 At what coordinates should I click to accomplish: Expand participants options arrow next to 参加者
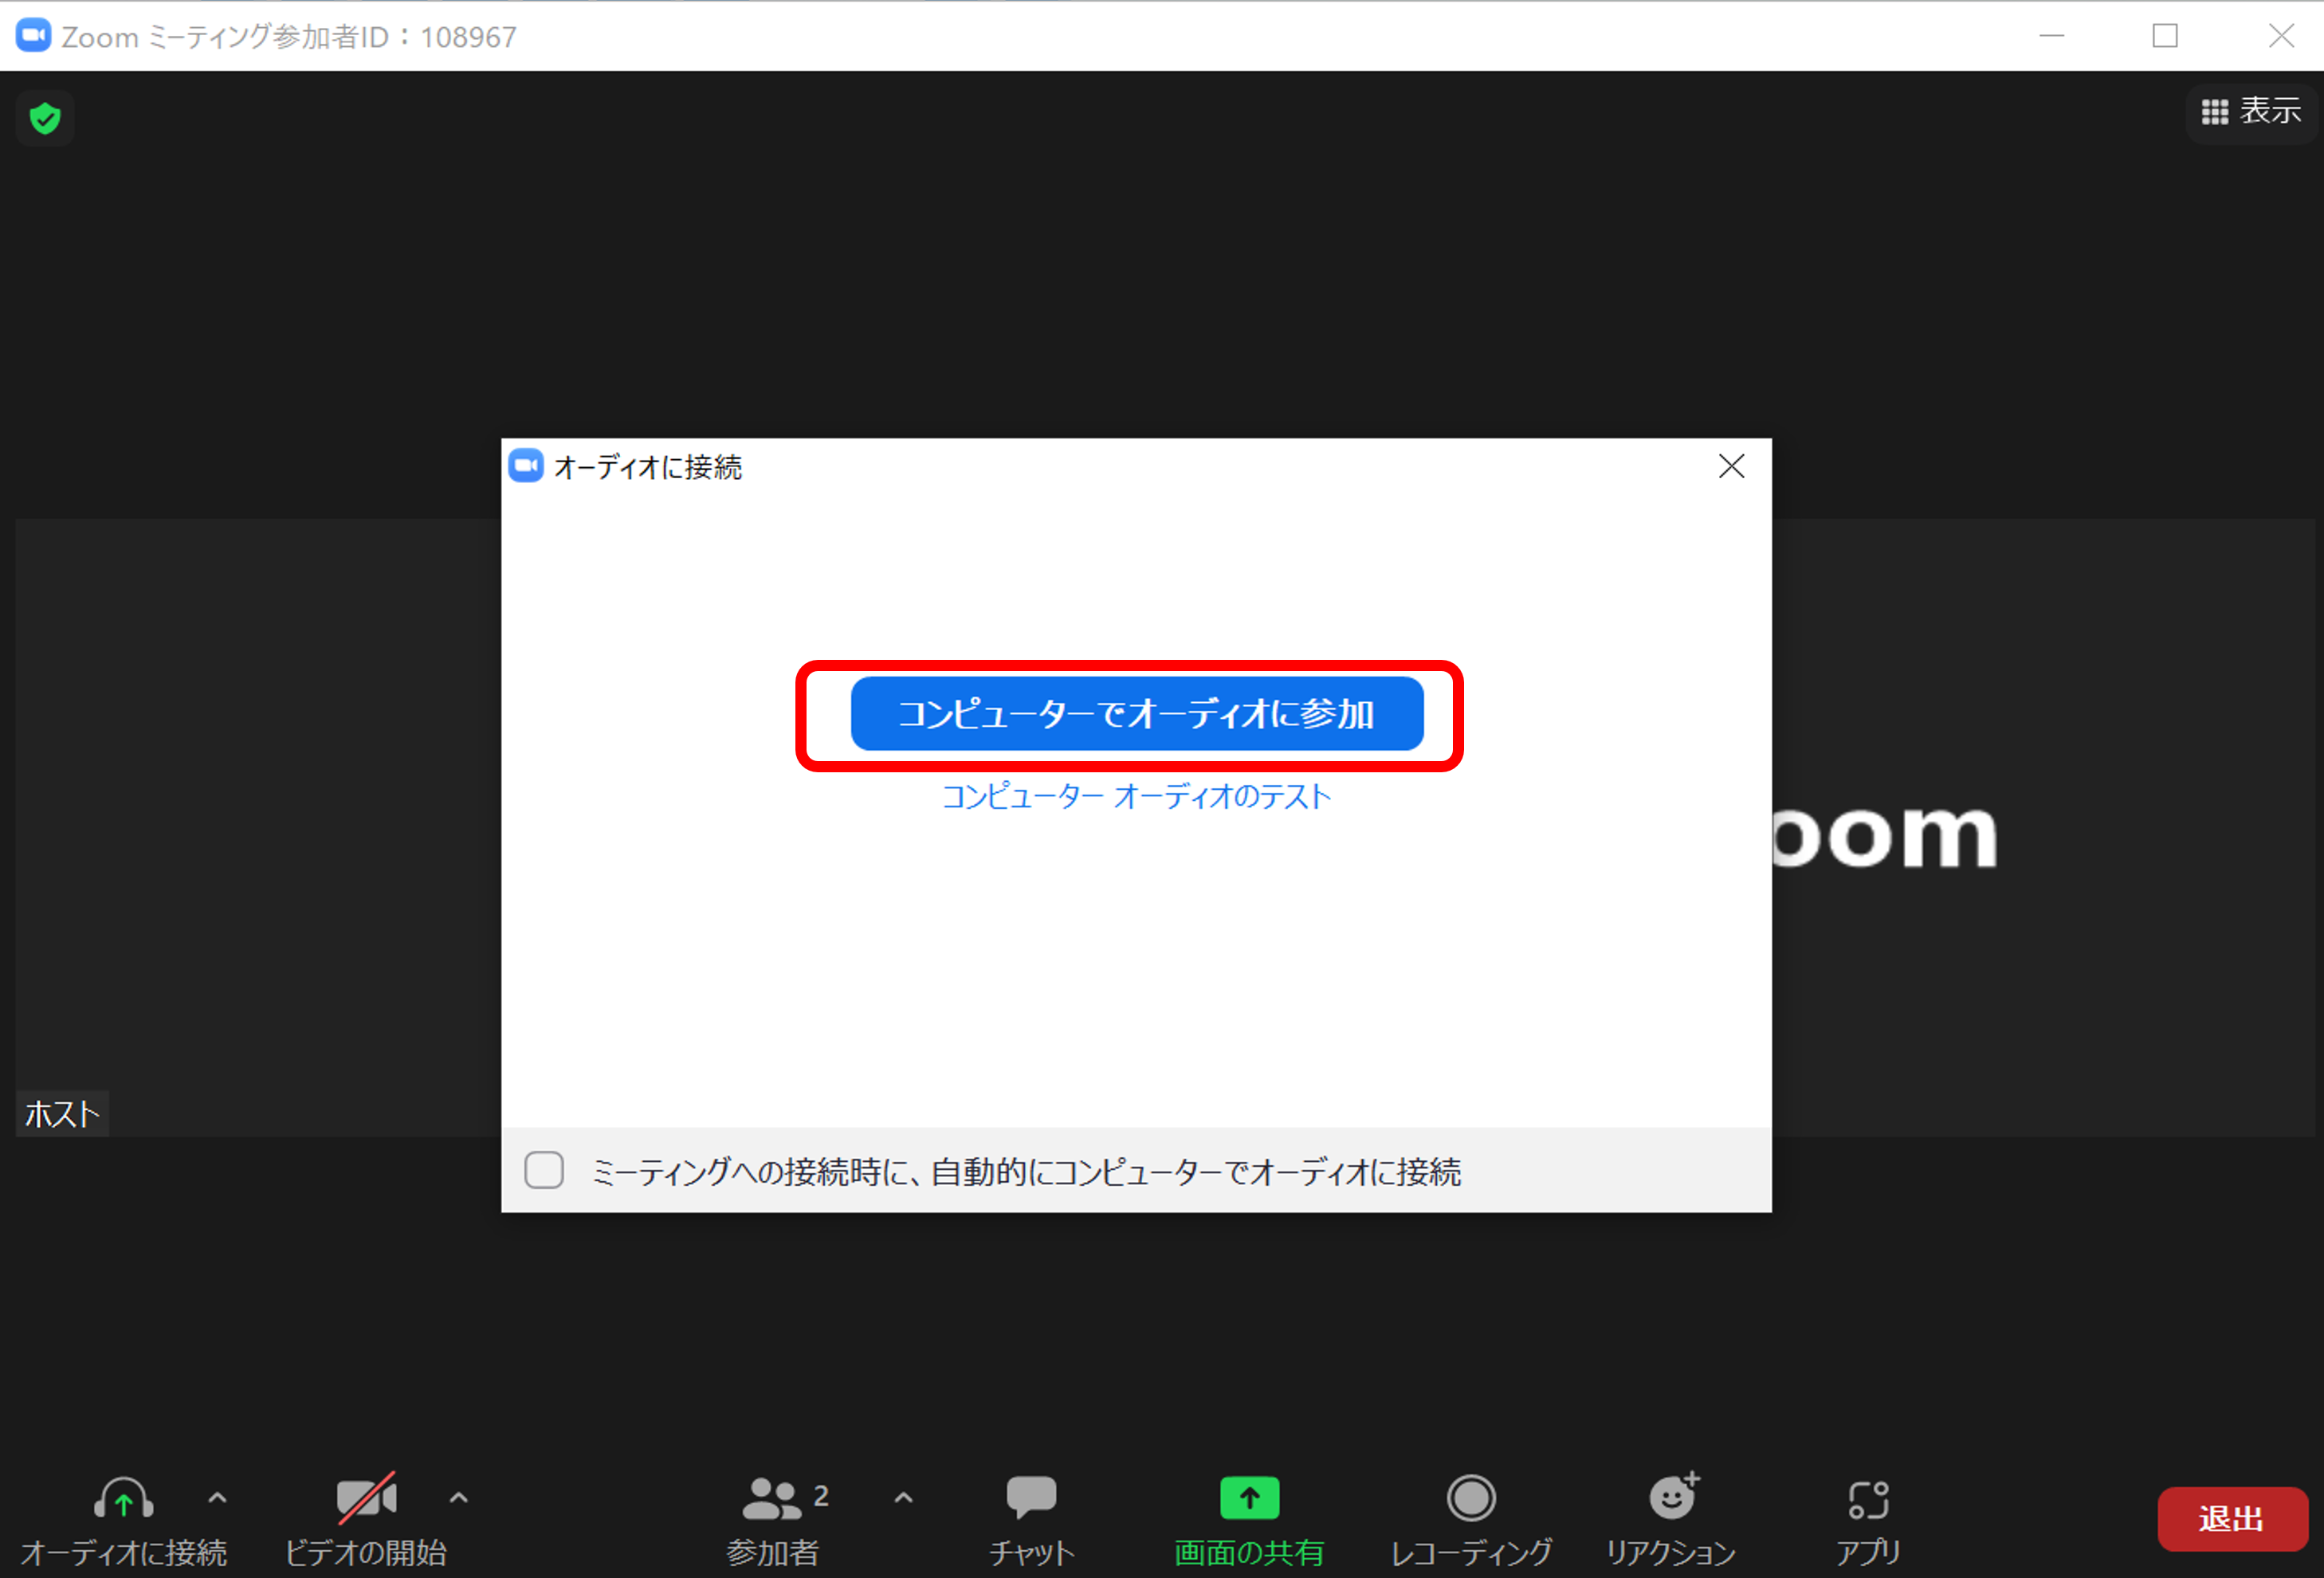click(903, 1497)
